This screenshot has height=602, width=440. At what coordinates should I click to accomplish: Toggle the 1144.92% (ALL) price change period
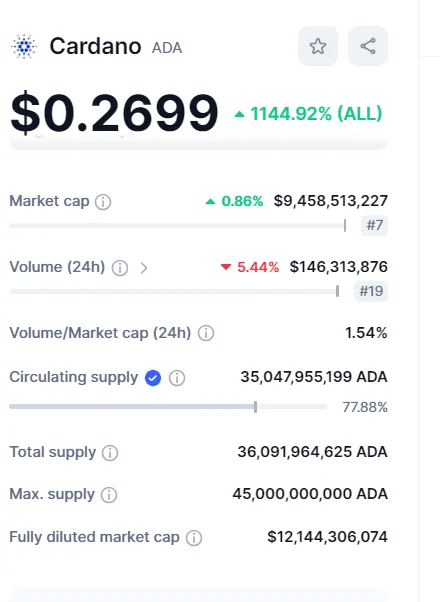tap(308, 114)
